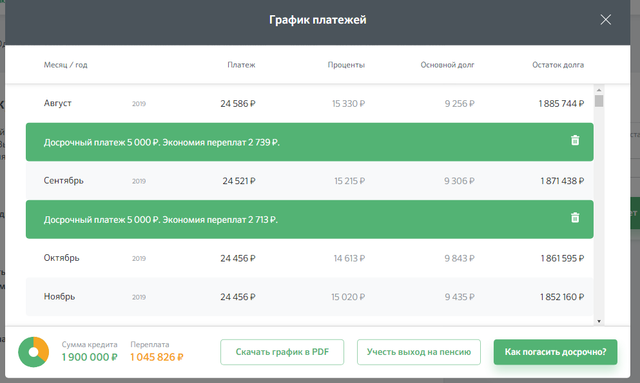
Task: Click Учесть выход на пенсию button
Action: pyautogui.click(x=419, y=352)
